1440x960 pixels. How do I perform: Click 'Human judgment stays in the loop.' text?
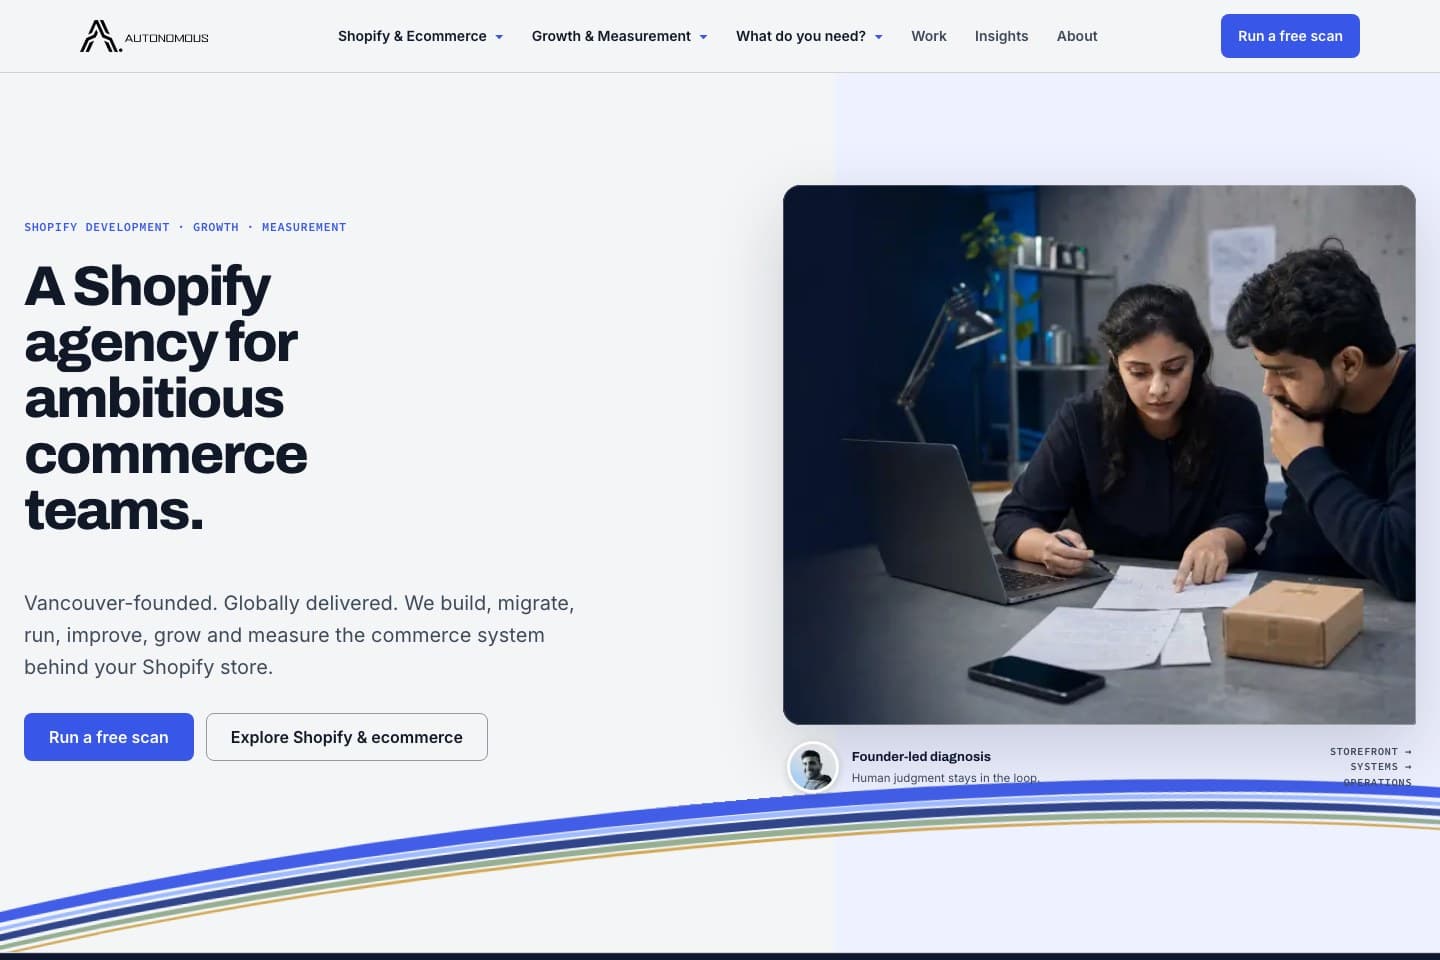click(945, 778)
